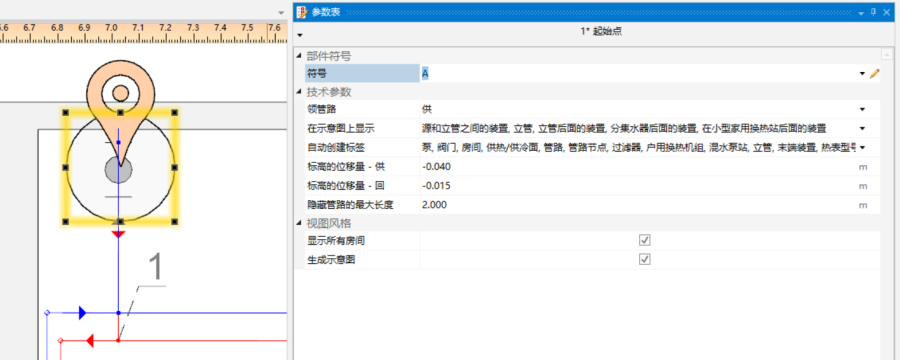Click the 参数表 panel title icon

point(302,12)
